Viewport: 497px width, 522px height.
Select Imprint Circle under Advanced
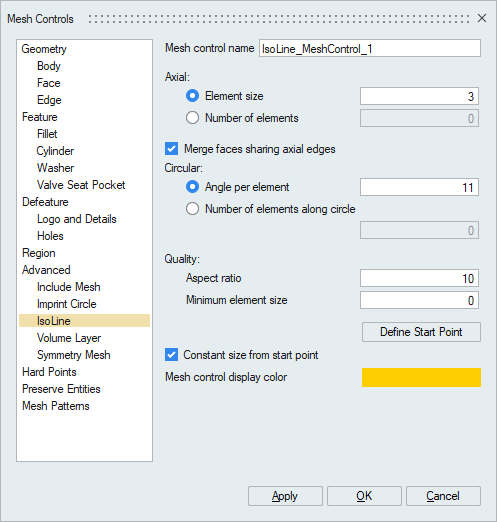point(67,304)
